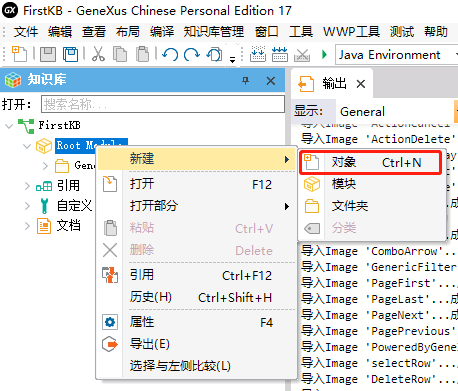Select 模块 in the submenu
The image size is (458, 391).
tap(372, 184)
